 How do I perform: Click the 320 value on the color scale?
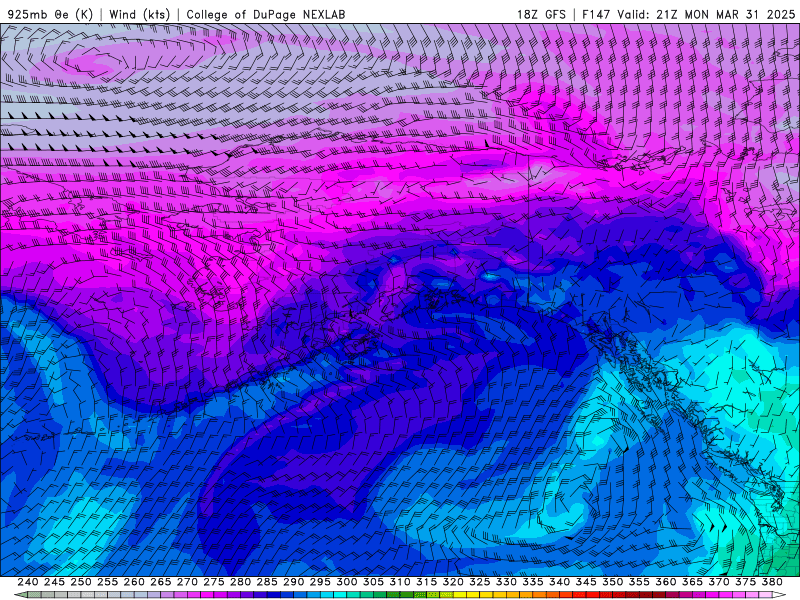[x=453, y=582]
